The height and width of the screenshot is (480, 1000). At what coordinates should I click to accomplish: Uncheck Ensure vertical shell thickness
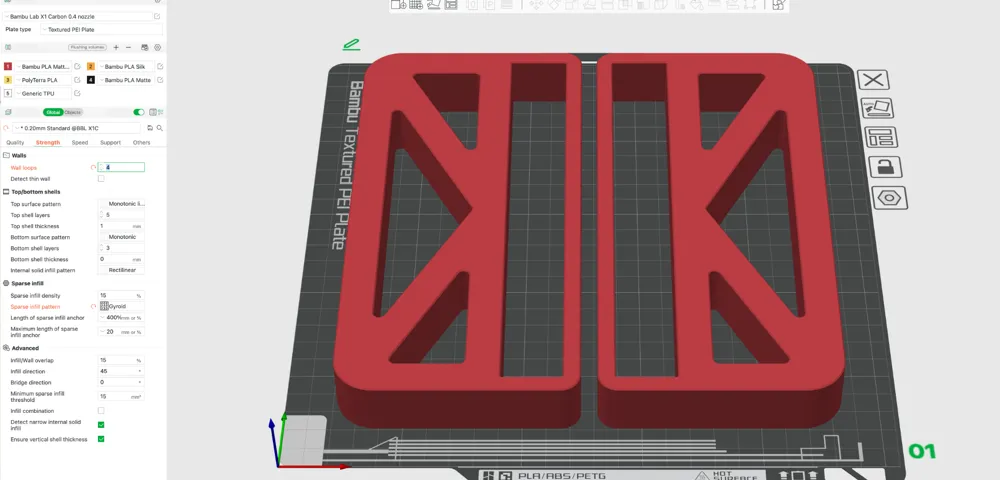[x=101, y=439]
